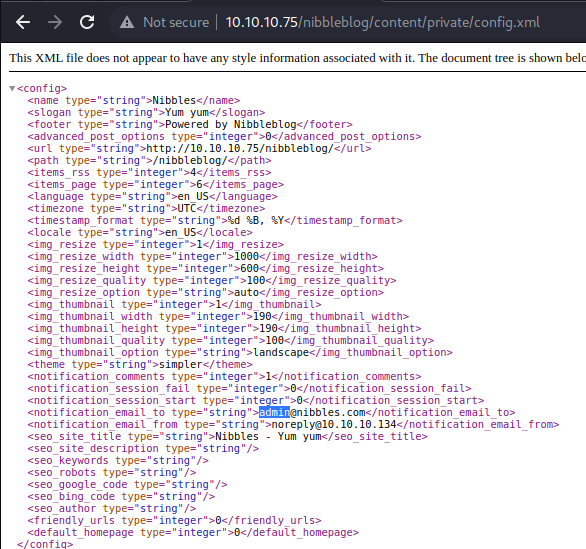Click the slogan value Yum yum
The image size is (586, 549).
click(187, 112)
